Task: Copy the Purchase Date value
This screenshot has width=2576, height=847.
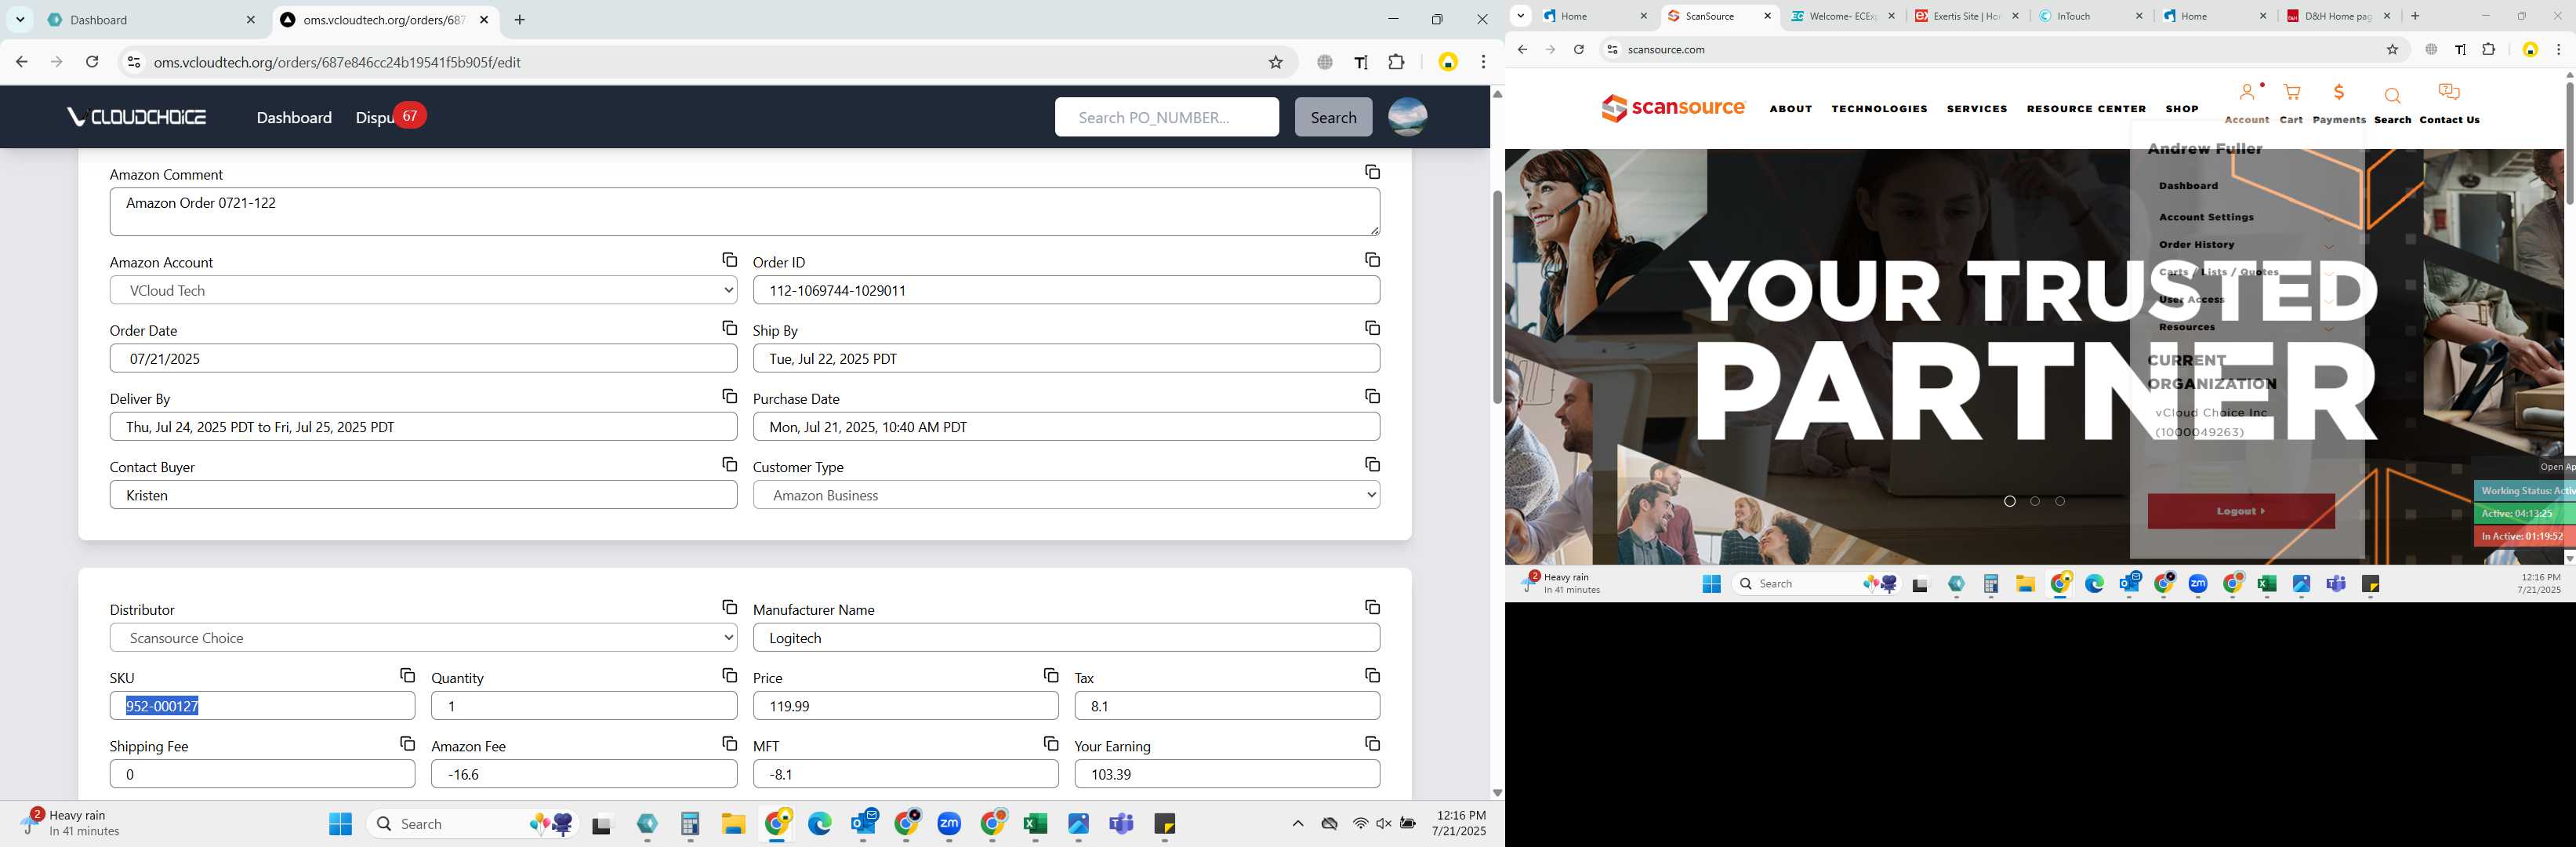Action: click(x=1372, y=396)
